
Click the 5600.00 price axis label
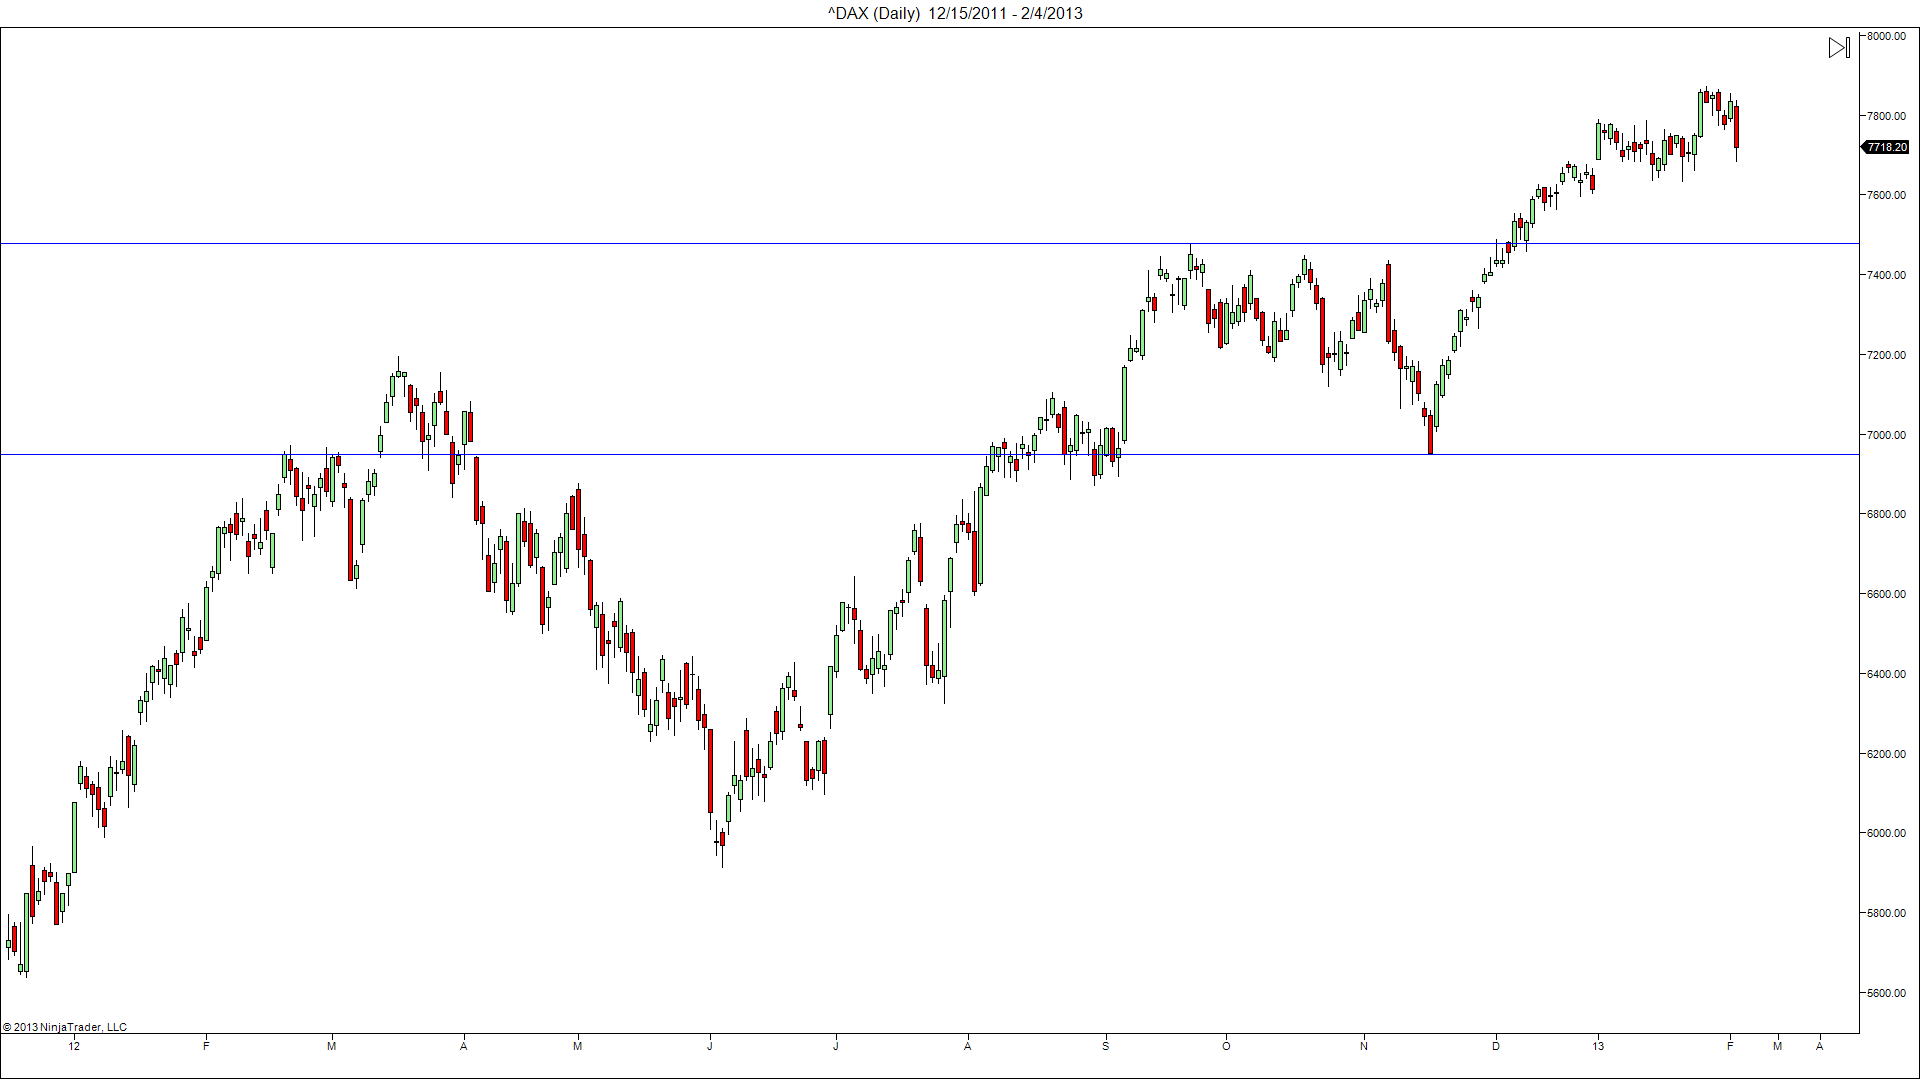click(1886, 993)
